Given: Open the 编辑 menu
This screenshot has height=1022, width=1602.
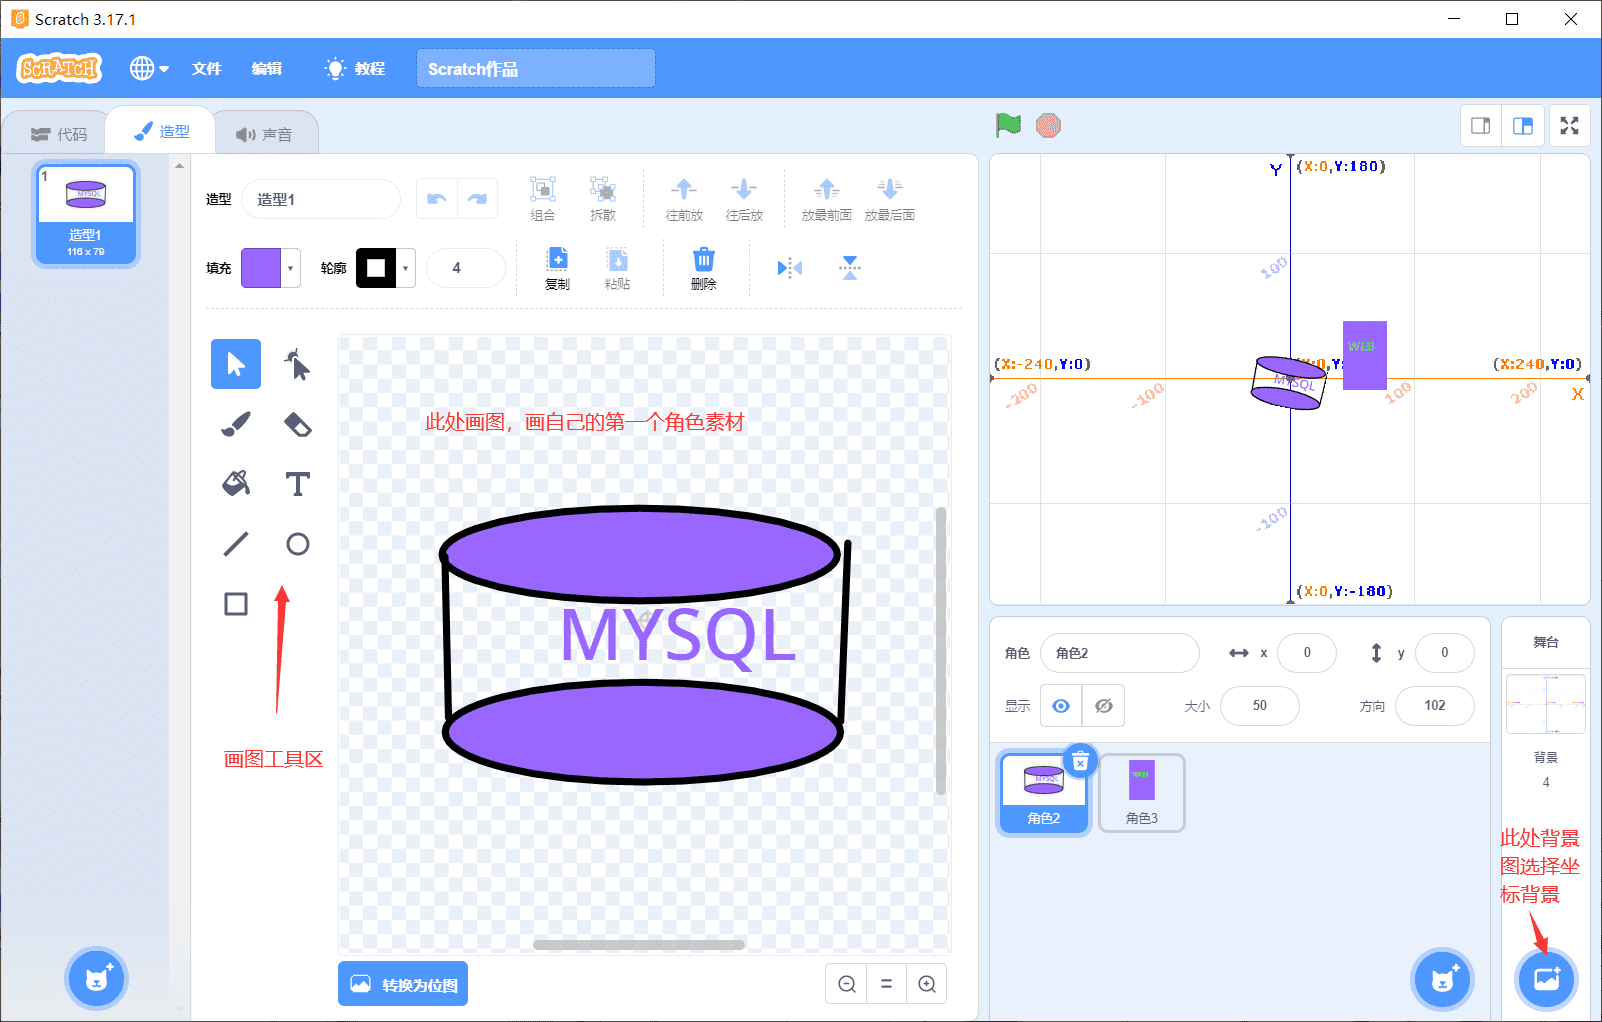Looking at the screenshot, I should (267, 68).
